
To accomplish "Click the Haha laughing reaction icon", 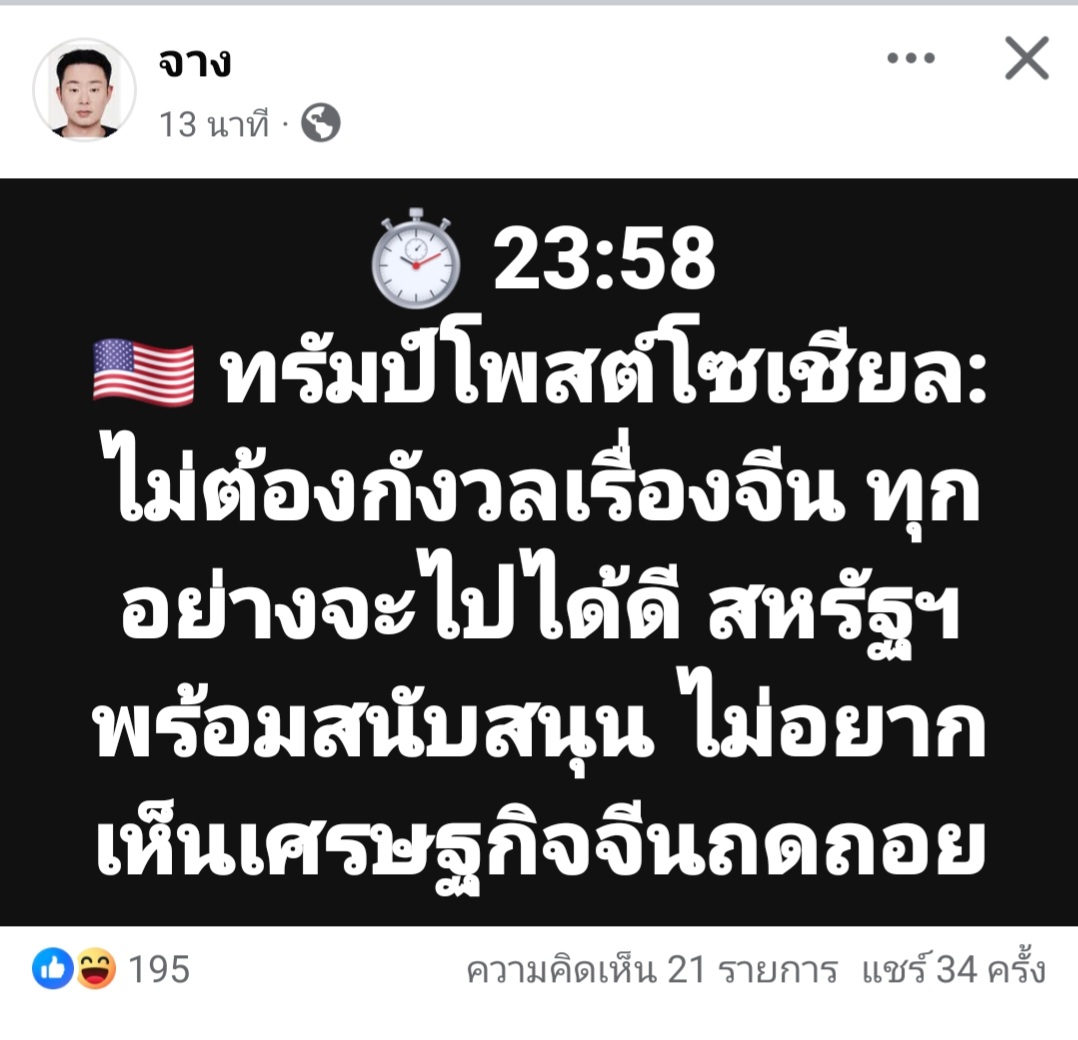I will [x=95, y=969].
